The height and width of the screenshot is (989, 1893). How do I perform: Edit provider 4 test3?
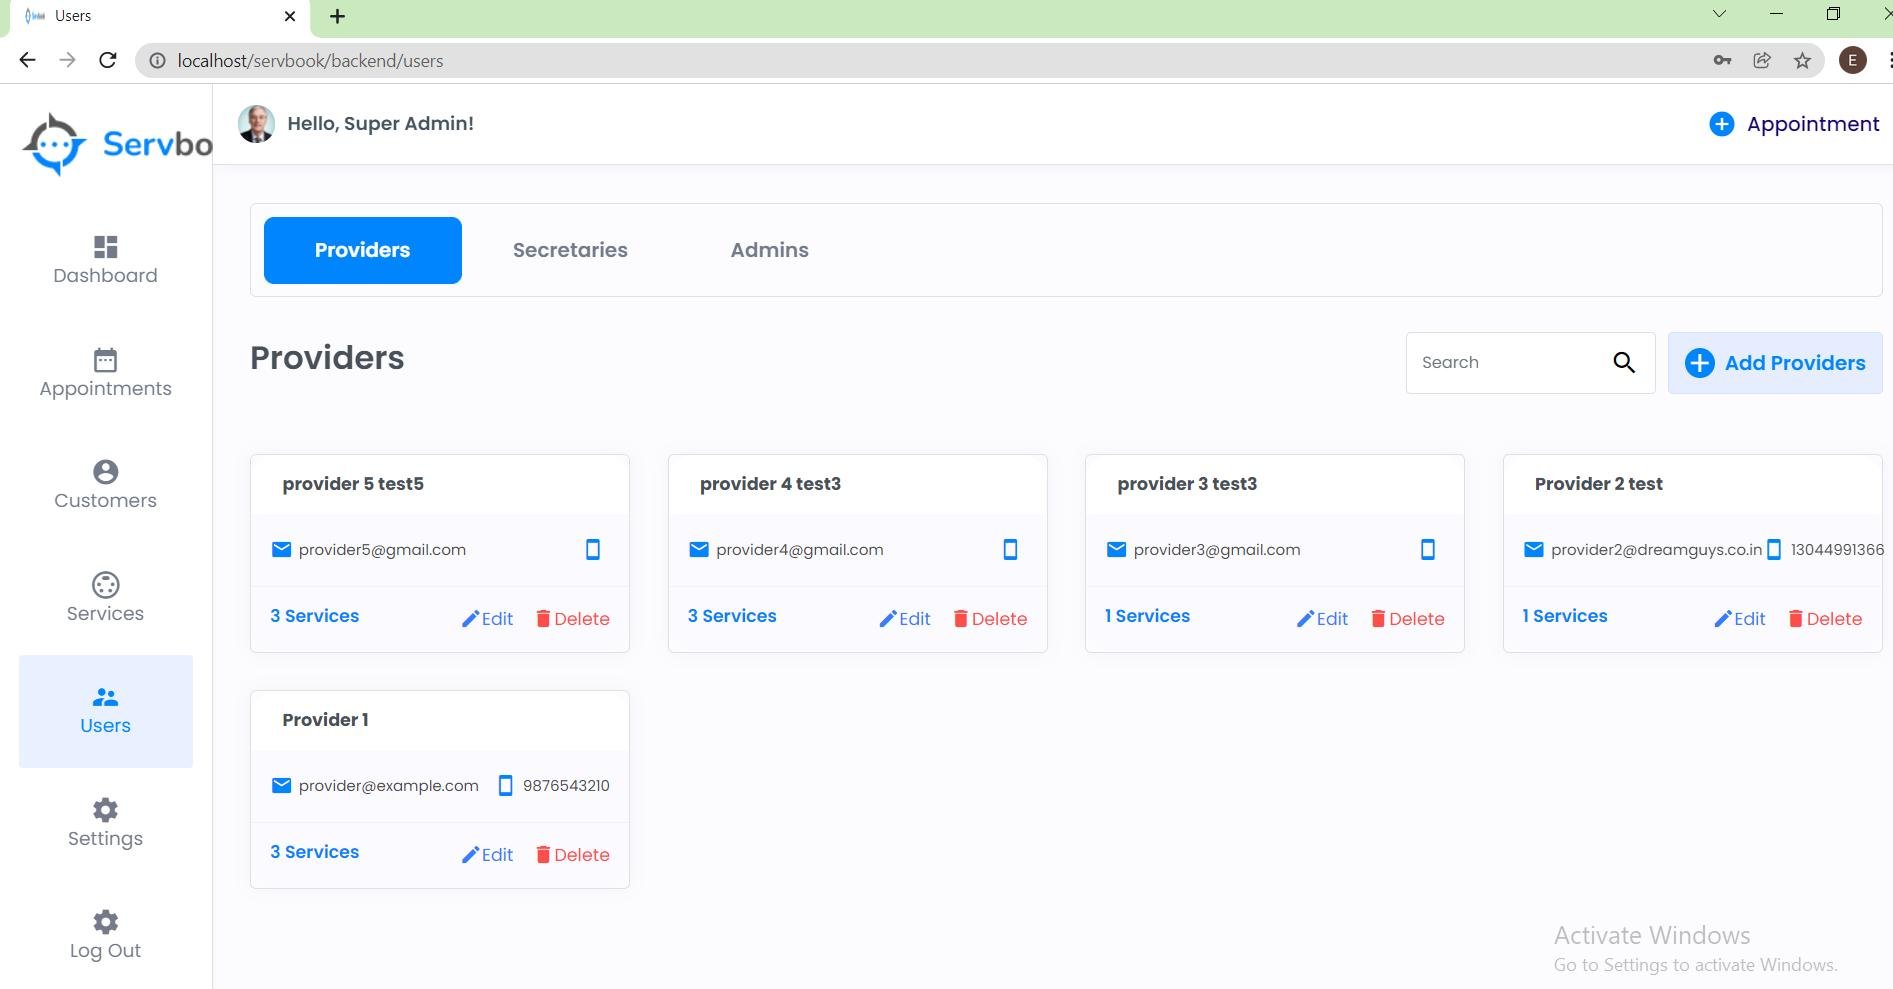[905, 619]
